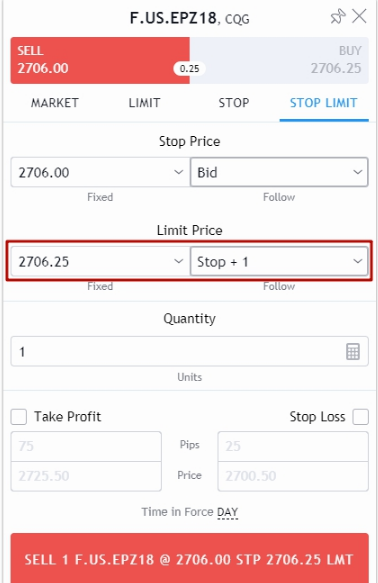Switch to the LIMIT order tab
378x583 pixels.
click(x=144, y=103)
